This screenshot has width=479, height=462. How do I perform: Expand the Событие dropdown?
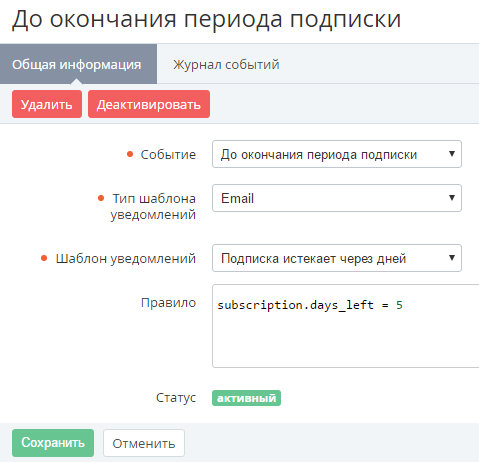tap(337, 154)
